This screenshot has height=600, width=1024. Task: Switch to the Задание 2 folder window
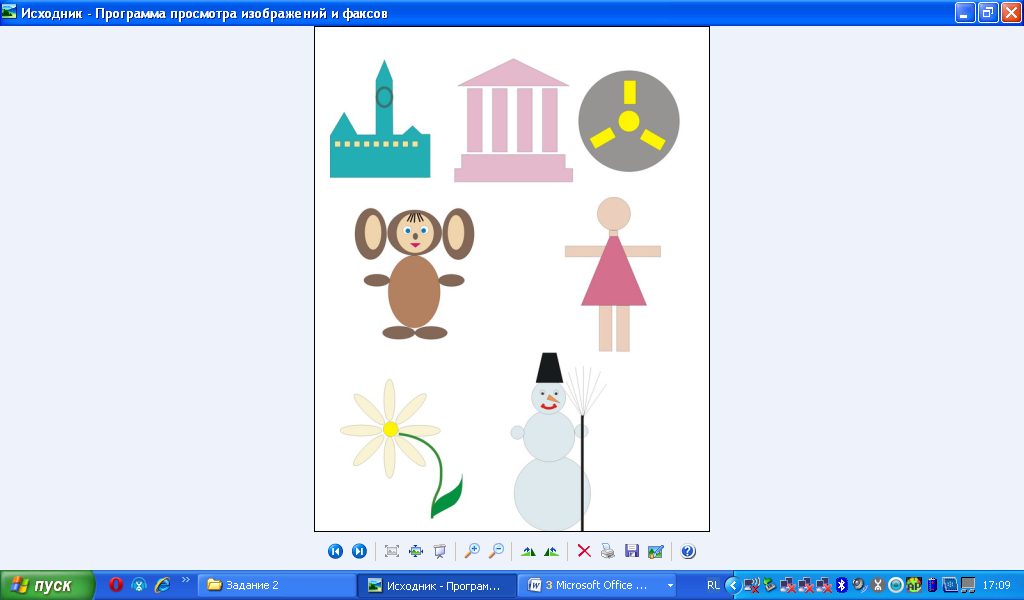coord(276,585)
